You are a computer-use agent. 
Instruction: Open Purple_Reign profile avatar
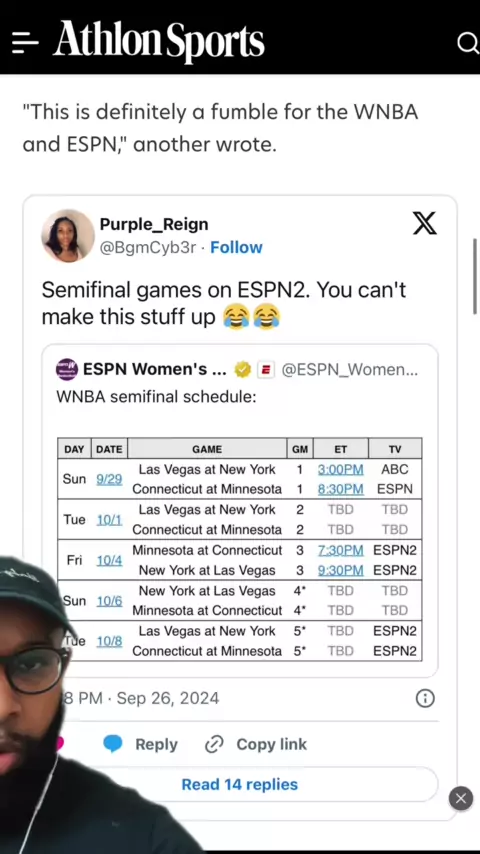click(x=68, y=236)
